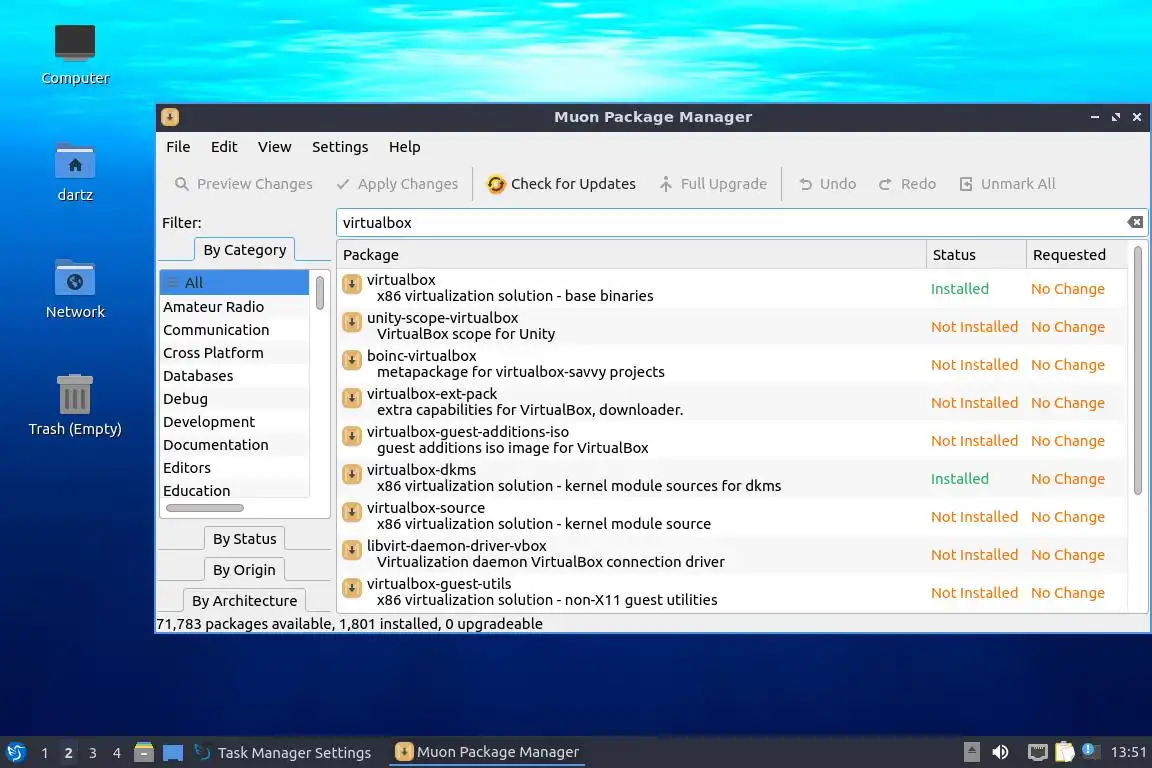Click Apply Changes in the toolbar

397,184
